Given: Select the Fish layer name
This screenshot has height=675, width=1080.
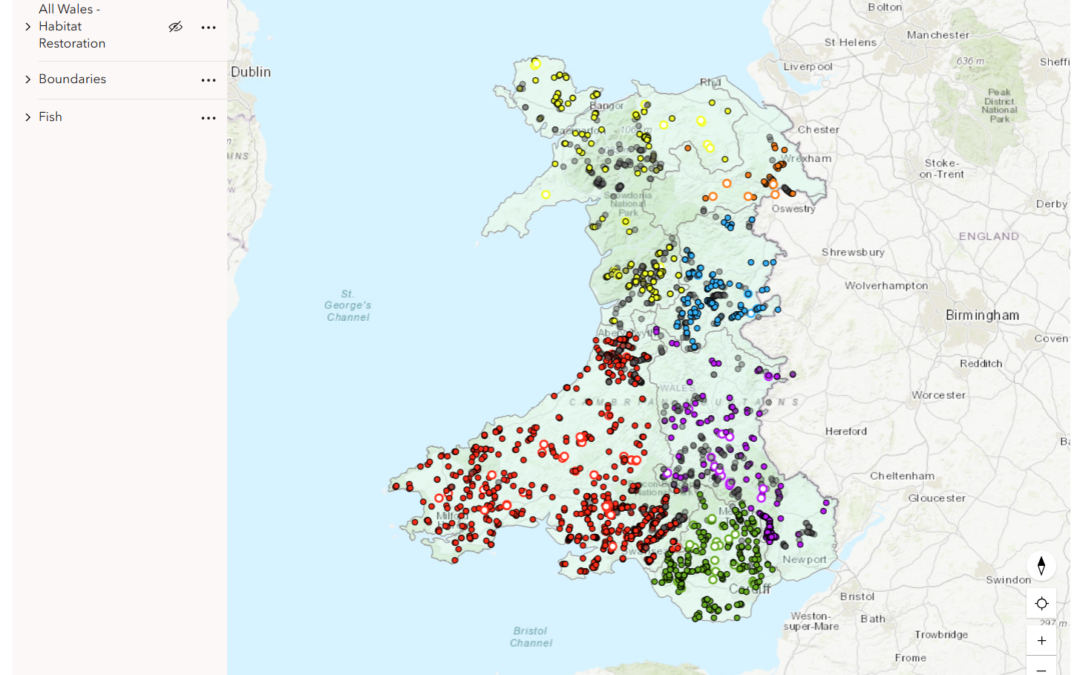Looking at the screenshot, I should [50, 117].
